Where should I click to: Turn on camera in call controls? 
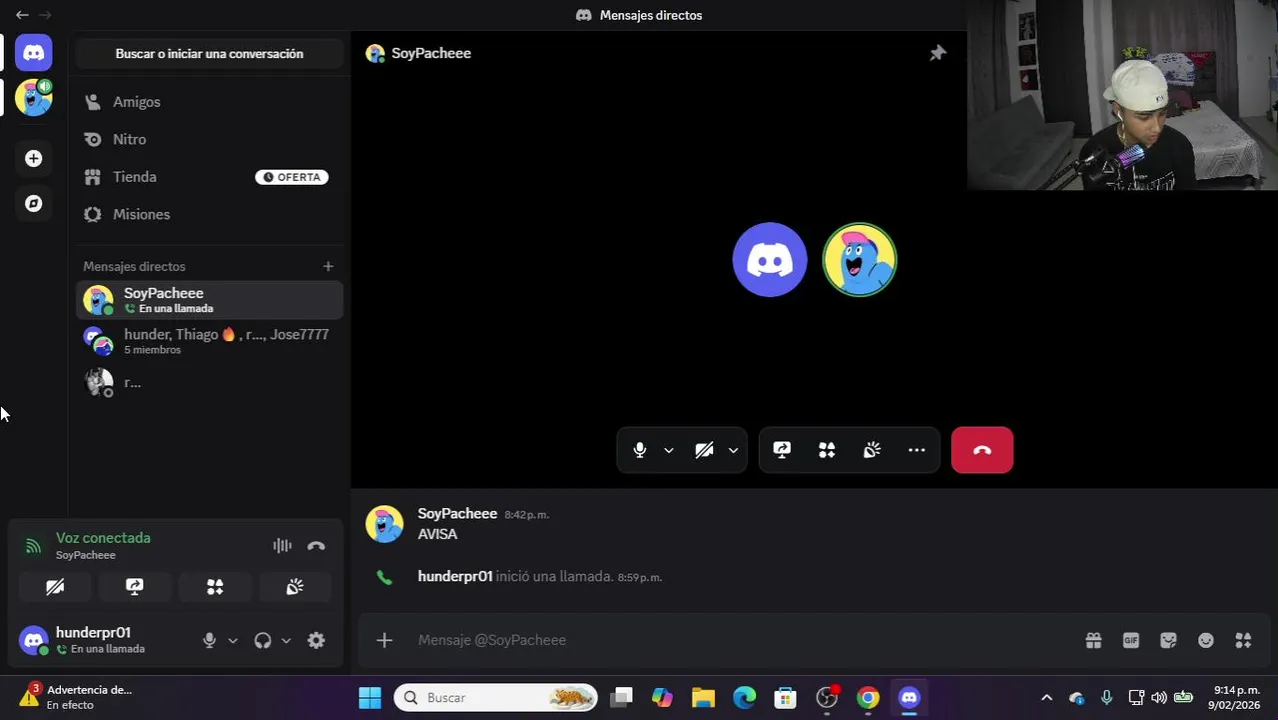click(704, 450)
